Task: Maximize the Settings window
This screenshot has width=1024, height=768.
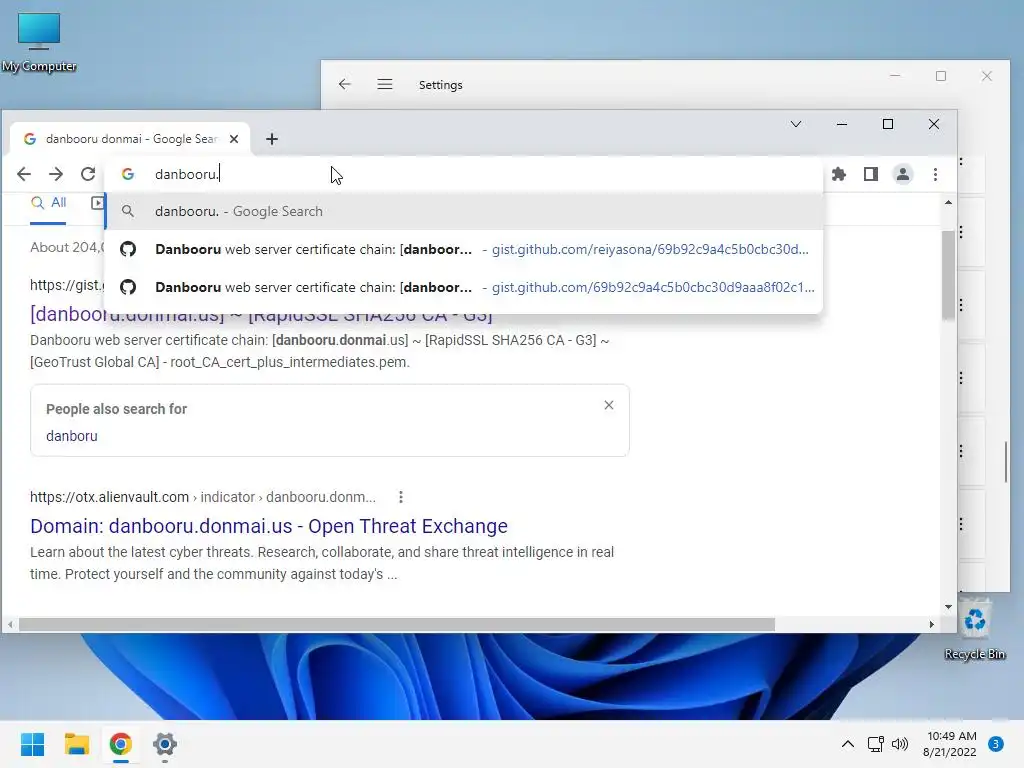Action: (x=941, y=76)
